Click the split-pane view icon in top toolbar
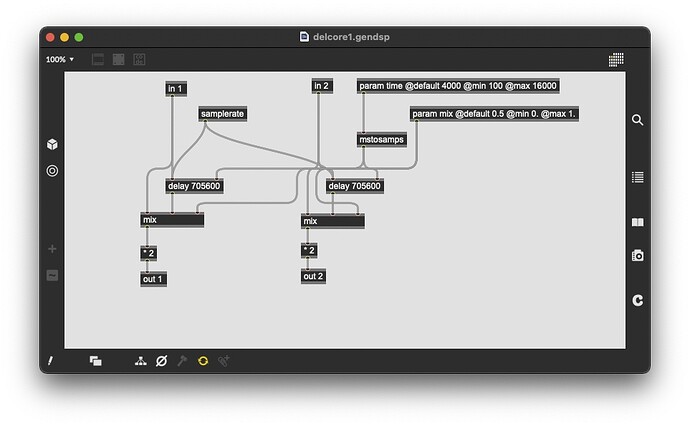 coord(118,59)
